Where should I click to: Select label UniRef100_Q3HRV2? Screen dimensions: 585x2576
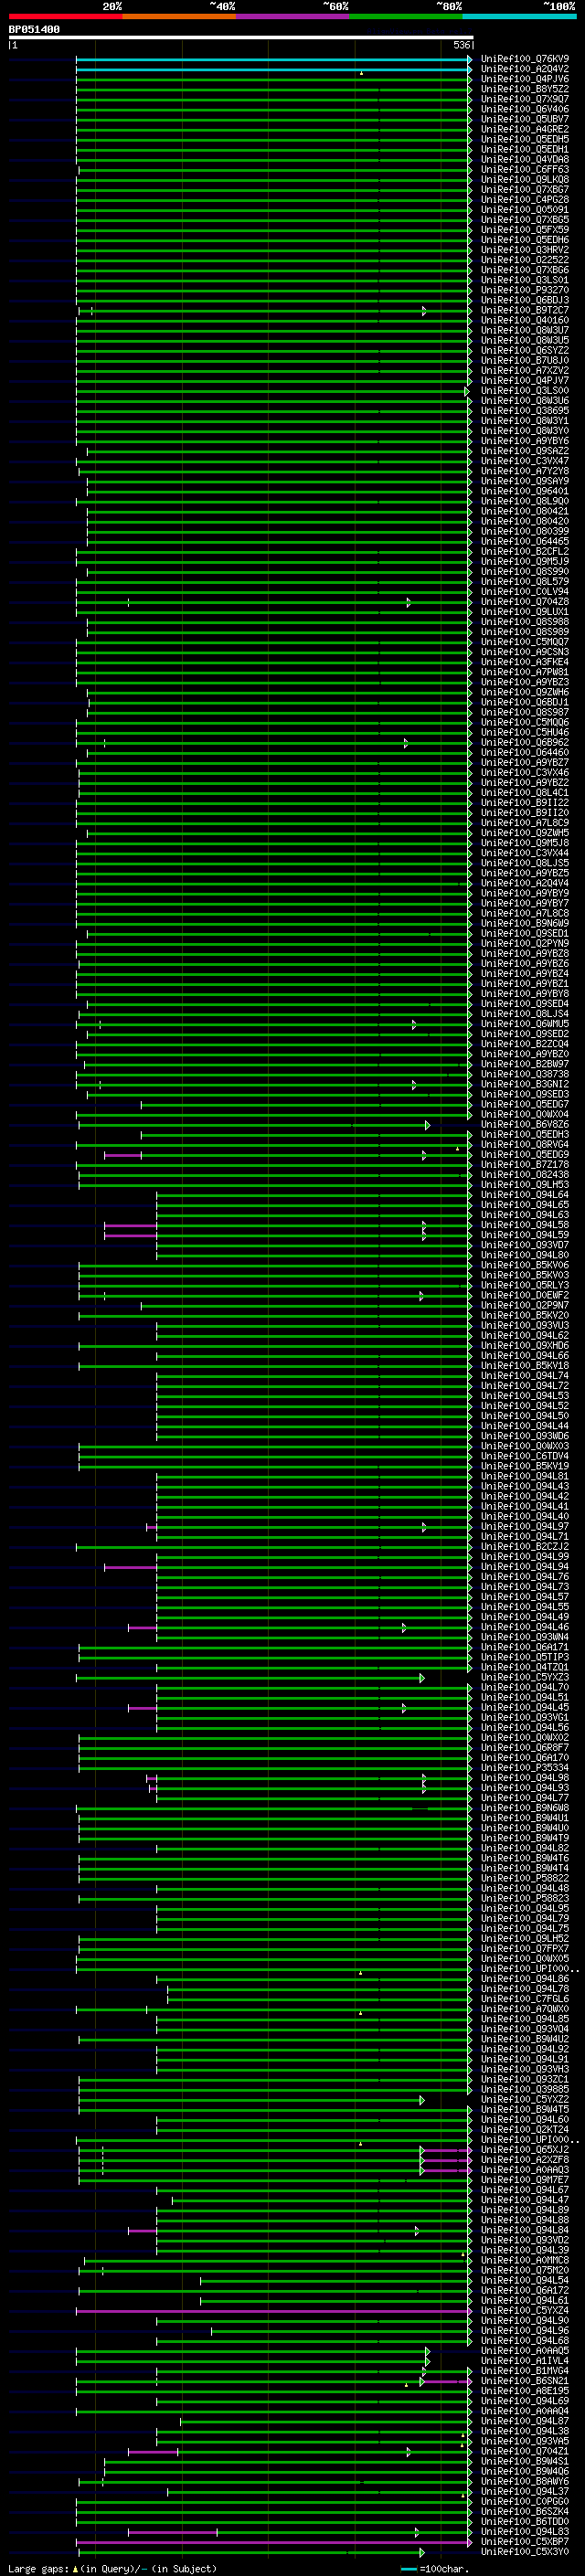point(525,250)
